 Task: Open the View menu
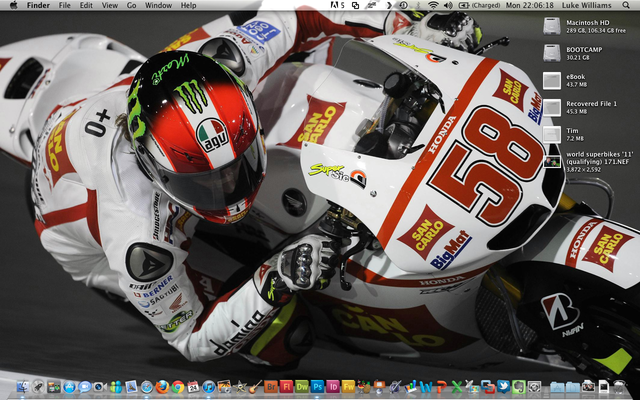pyautogui.click(x=109, y=5)
